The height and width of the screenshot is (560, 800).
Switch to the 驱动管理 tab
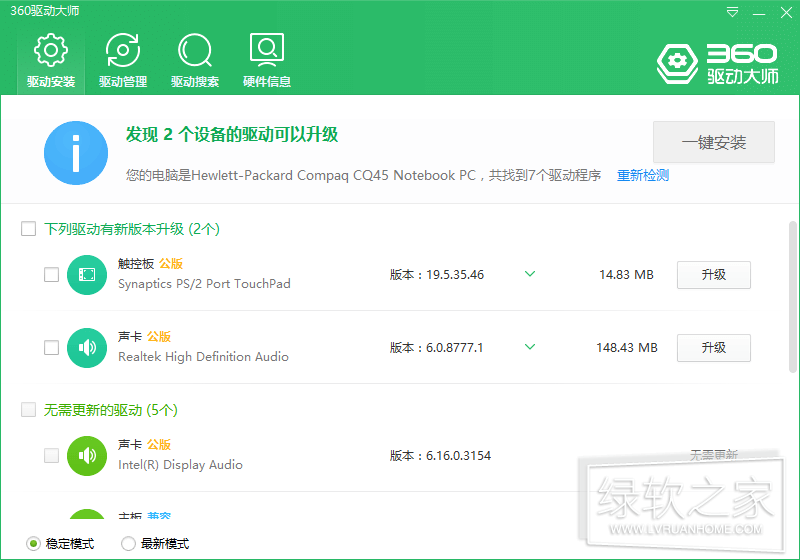pos(123,60)
